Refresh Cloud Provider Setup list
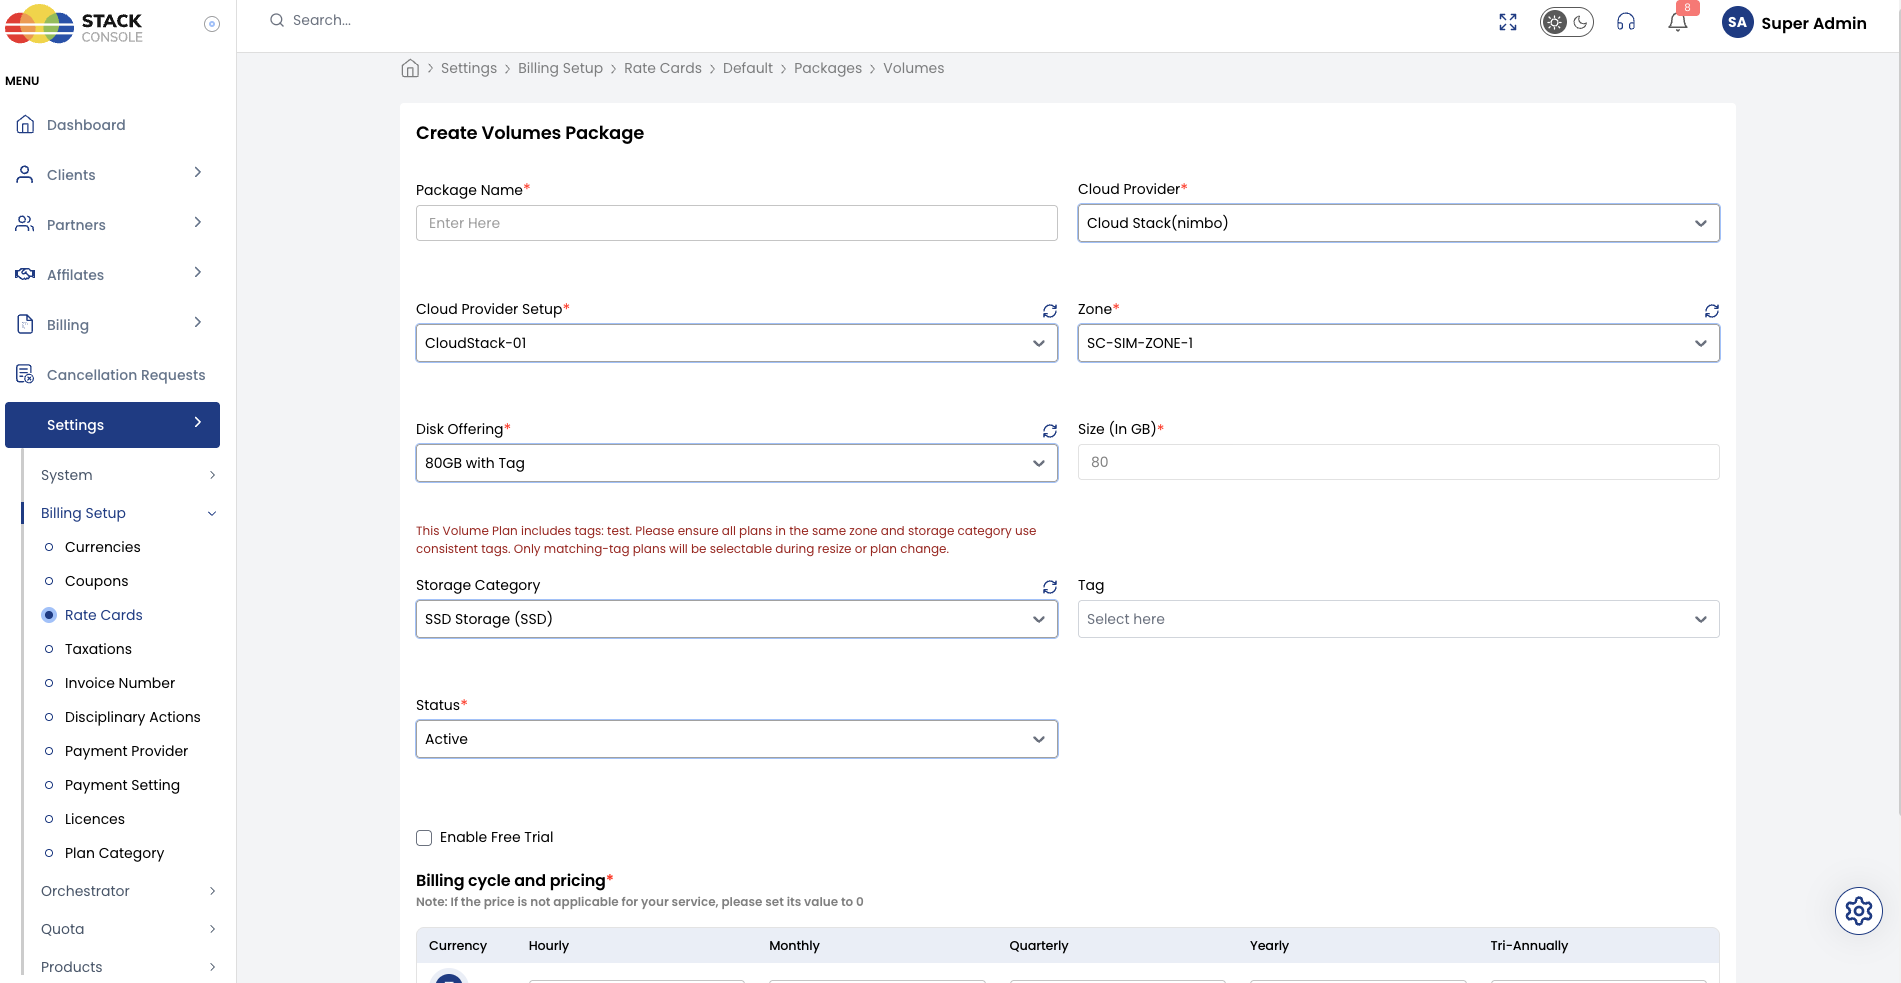 coord(1050,311)
